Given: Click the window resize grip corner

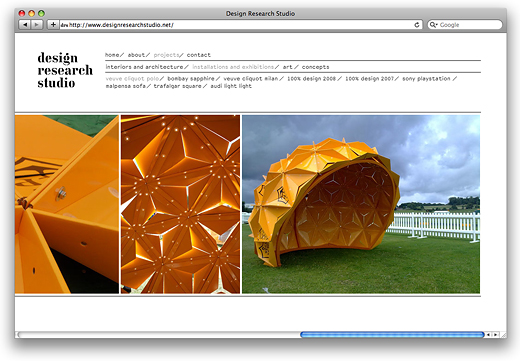Looking at the screenshot, I should click(503, 335).
